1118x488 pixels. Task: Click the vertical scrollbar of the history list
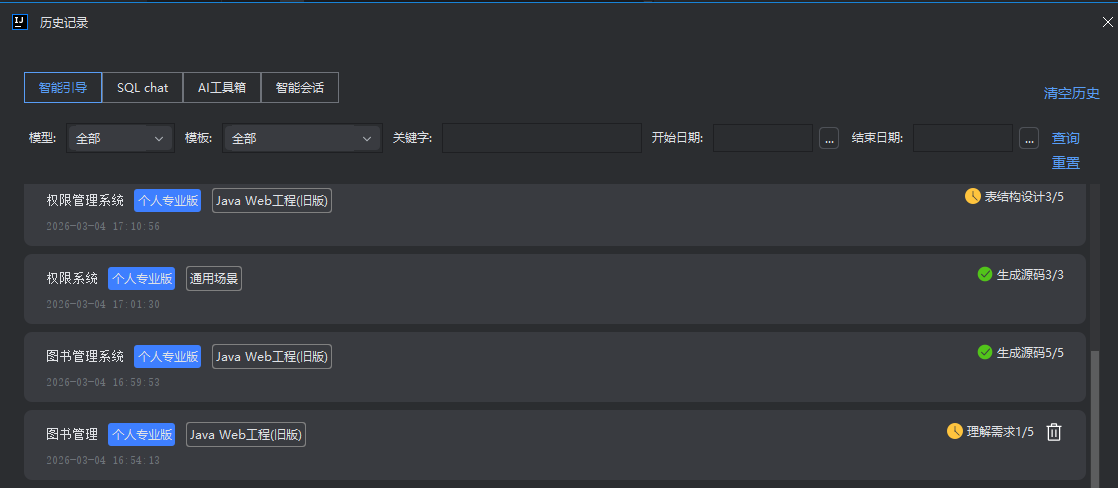(1094, 410)
